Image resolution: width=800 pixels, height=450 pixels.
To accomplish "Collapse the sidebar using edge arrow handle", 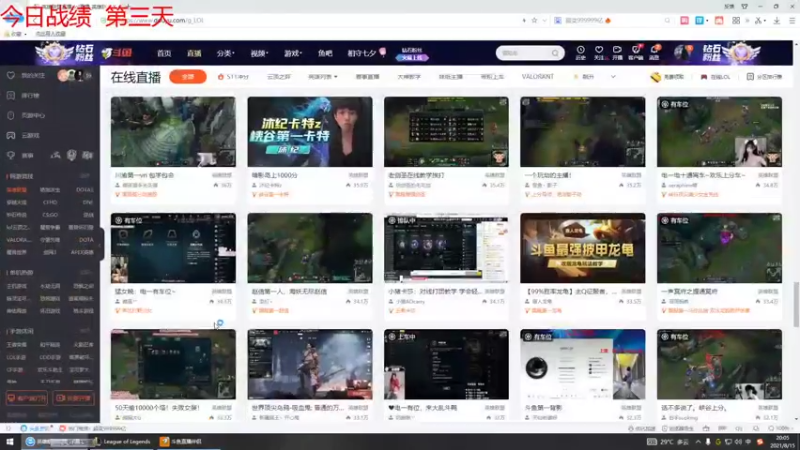I will click(102, 245).
